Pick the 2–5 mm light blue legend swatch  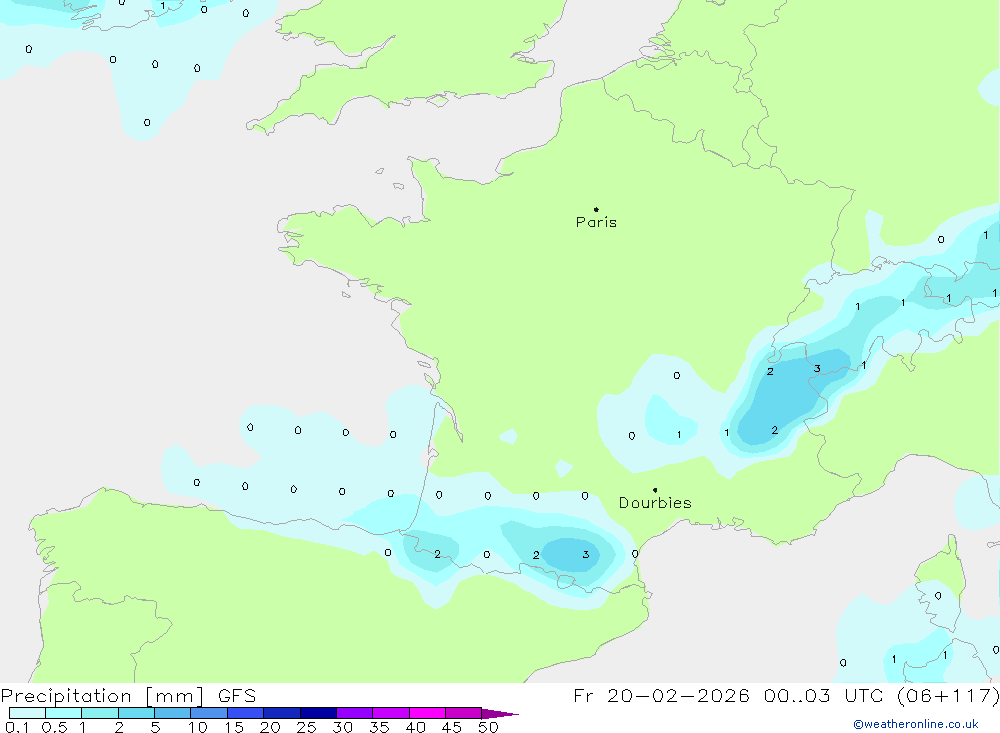[x=136, y=713]
